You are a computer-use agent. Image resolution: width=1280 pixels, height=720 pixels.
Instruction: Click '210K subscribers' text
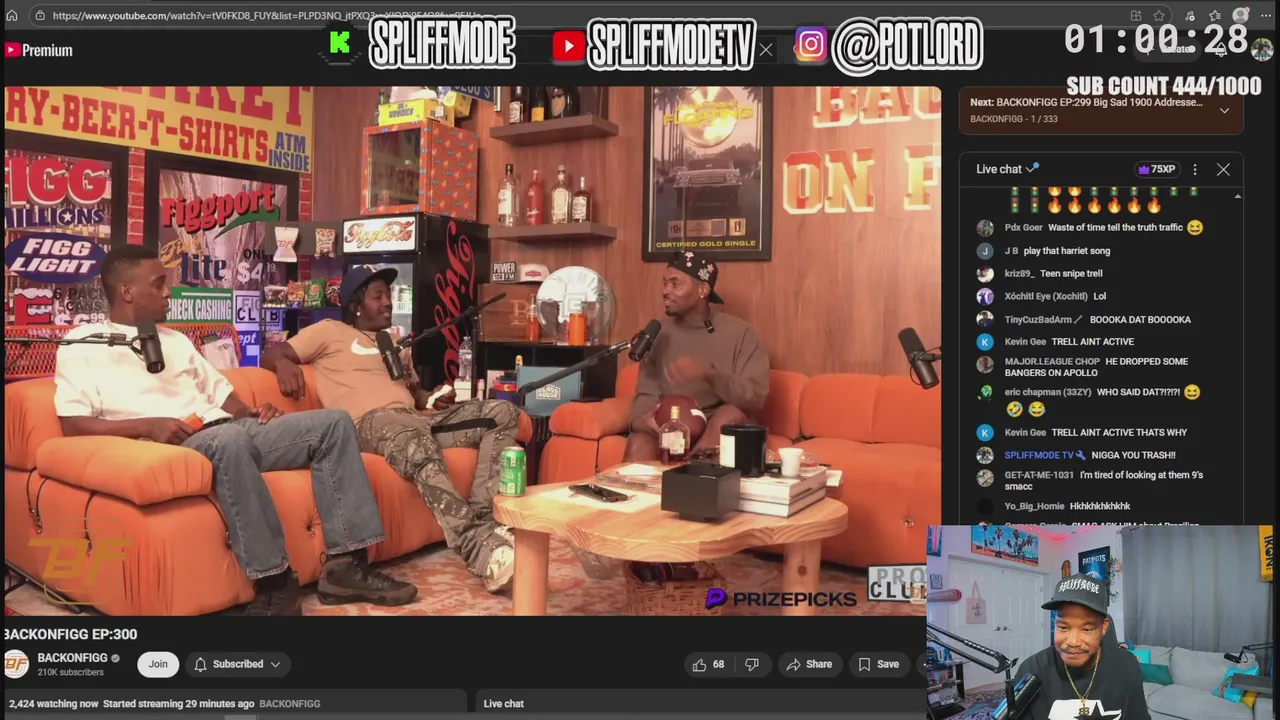click(70, 673)
